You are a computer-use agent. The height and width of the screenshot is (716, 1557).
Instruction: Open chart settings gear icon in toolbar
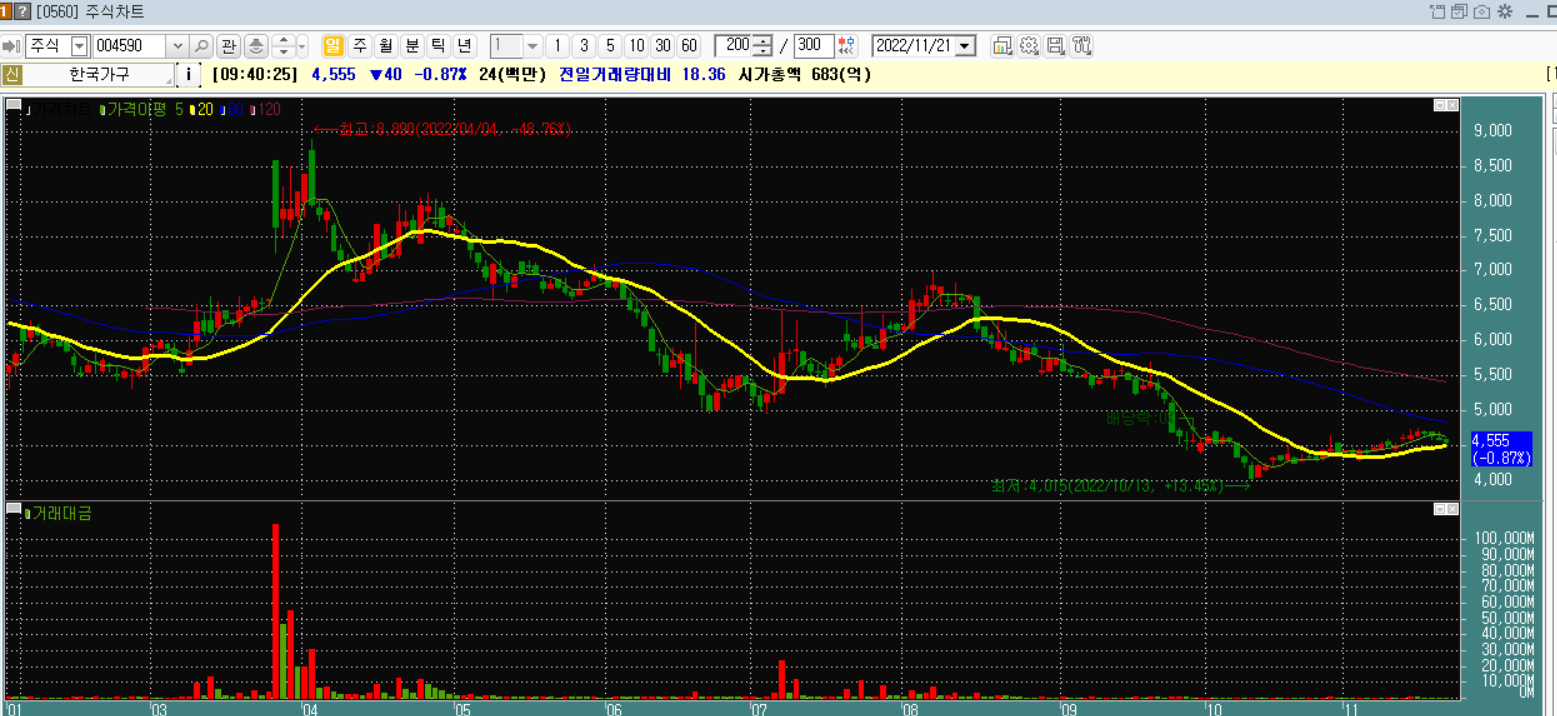1029,46
